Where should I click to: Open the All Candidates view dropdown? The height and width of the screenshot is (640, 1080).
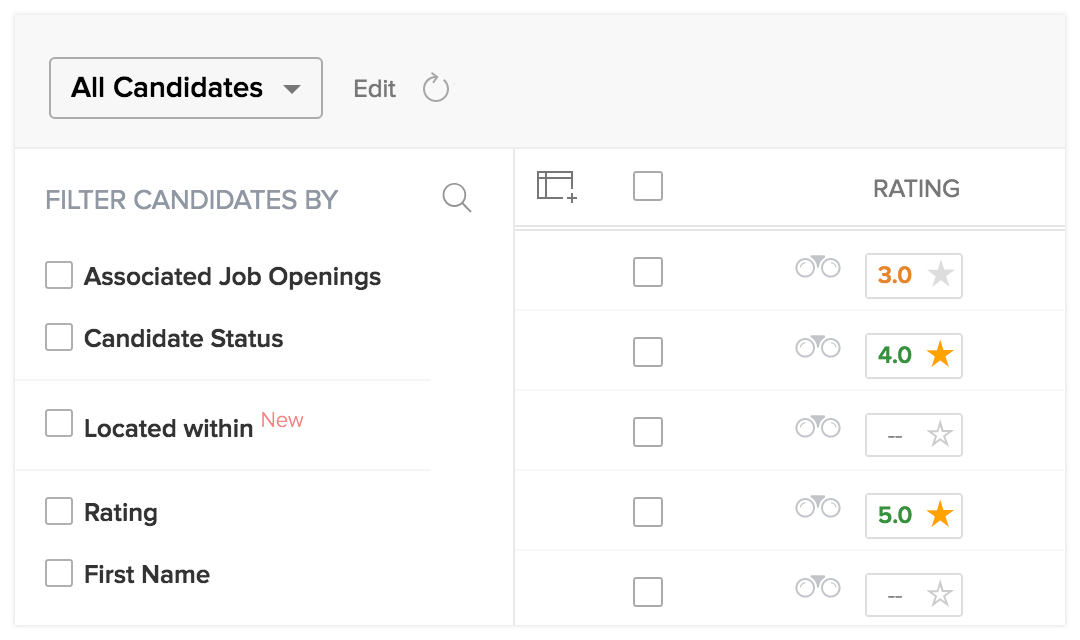coord(167,88)
